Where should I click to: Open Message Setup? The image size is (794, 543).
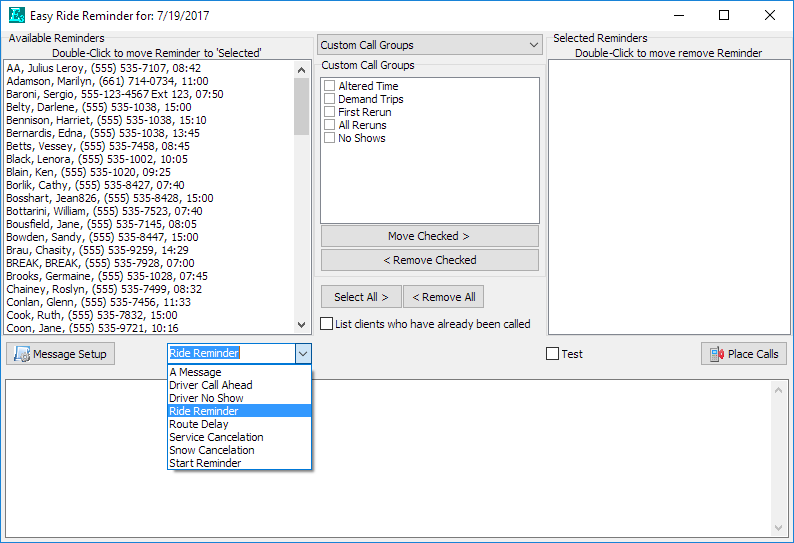pos(60,354)
